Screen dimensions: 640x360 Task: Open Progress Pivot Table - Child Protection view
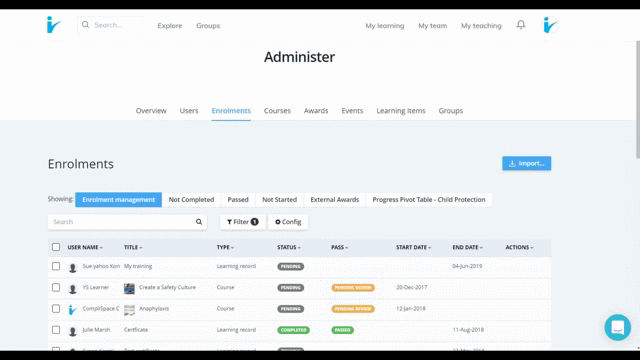tap(429, 200)
